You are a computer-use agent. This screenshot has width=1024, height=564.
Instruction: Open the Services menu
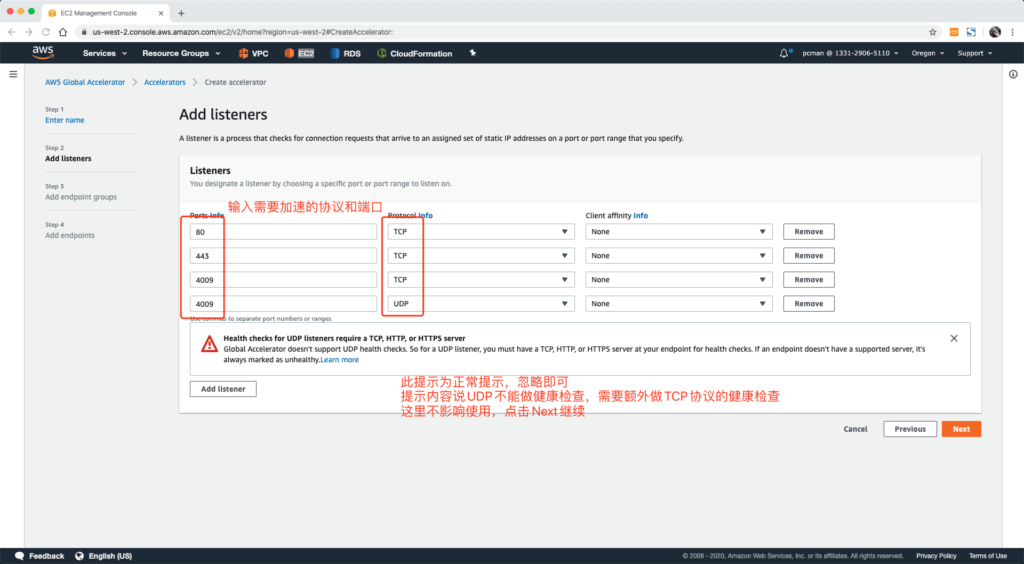[105, 53]
